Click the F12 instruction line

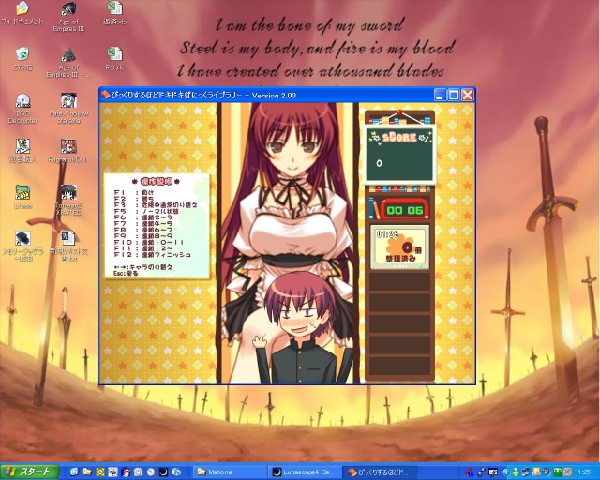(152, 255)
